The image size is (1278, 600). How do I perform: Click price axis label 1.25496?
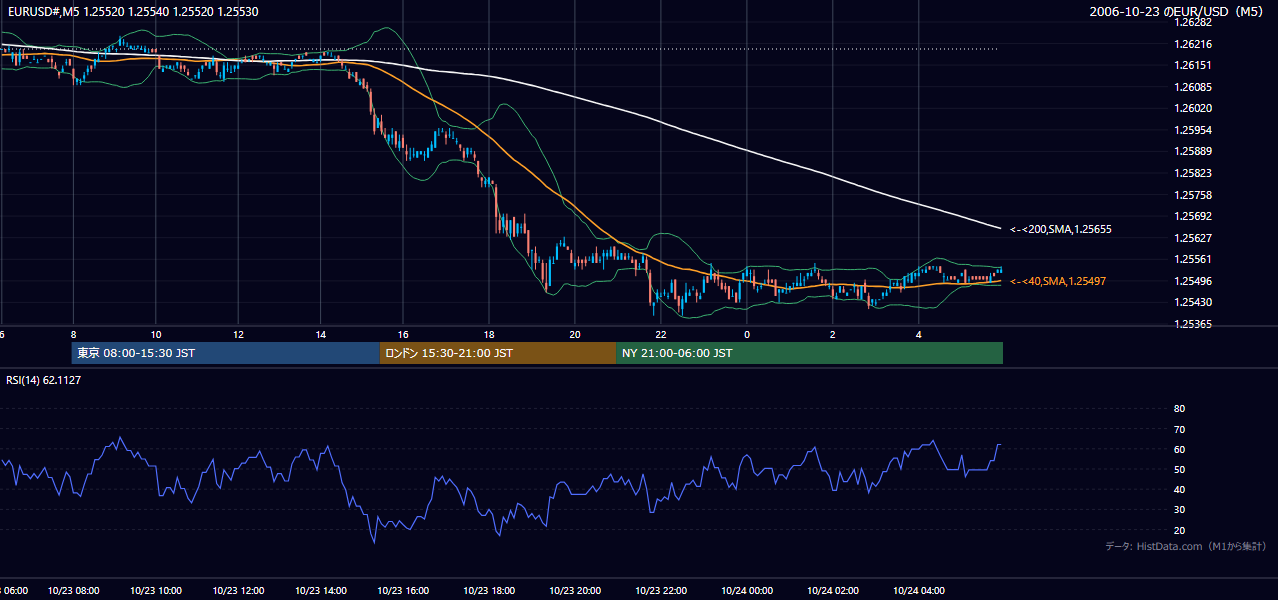1192,281
